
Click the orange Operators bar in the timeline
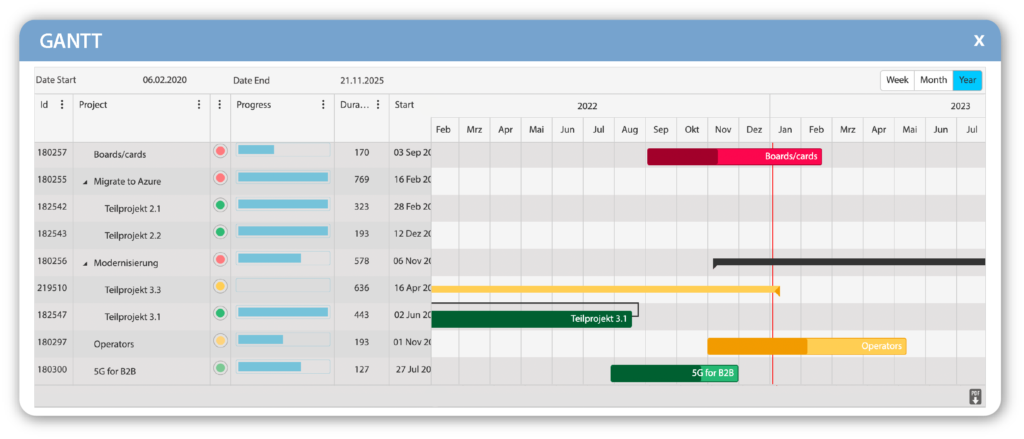[x=806, y=346]
